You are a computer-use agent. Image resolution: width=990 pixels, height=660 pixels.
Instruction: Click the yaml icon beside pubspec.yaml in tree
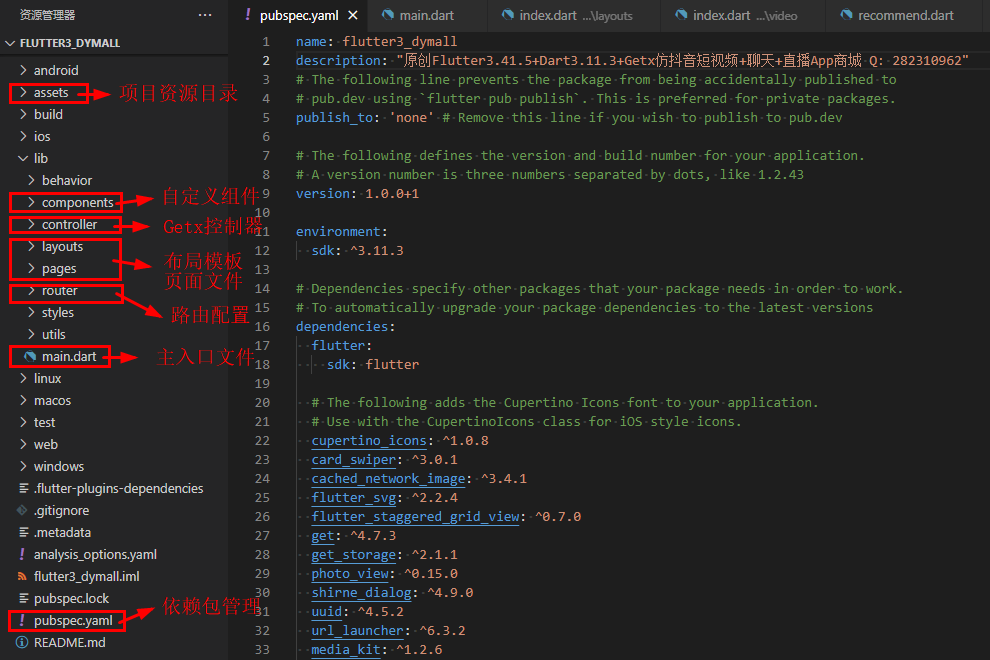(22, 620)
